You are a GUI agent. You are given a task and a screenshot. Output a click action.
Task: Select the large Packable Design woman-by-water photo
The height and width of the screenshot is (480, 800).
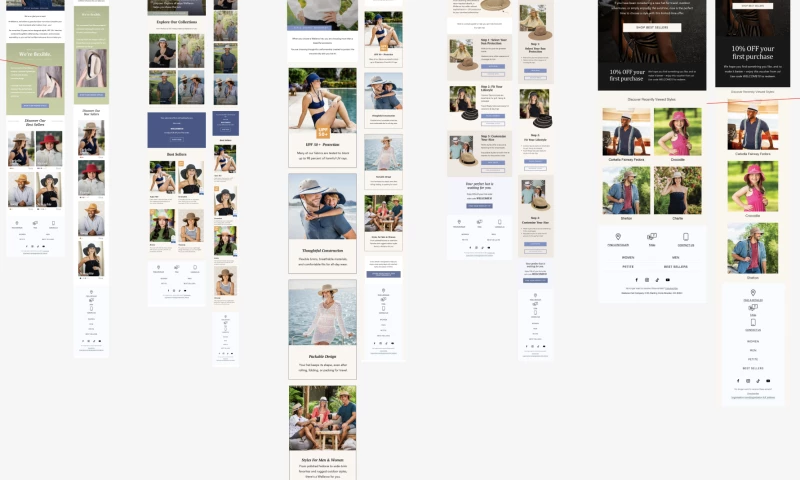point(322,313)
